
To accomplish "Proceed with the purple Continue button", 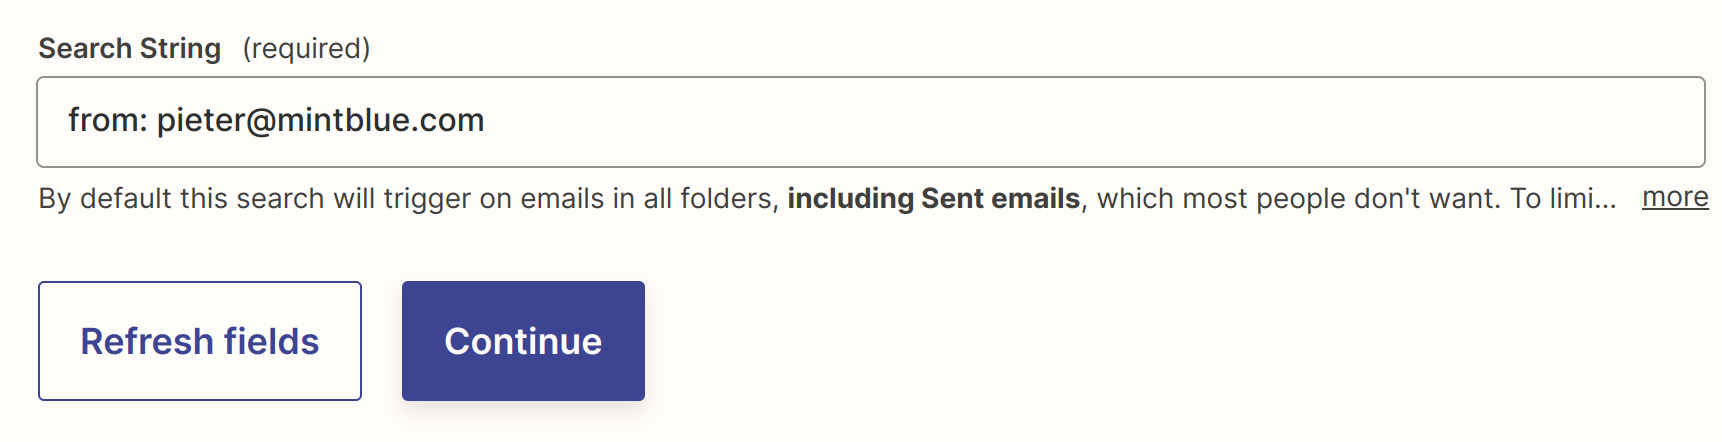I will 523,341.
